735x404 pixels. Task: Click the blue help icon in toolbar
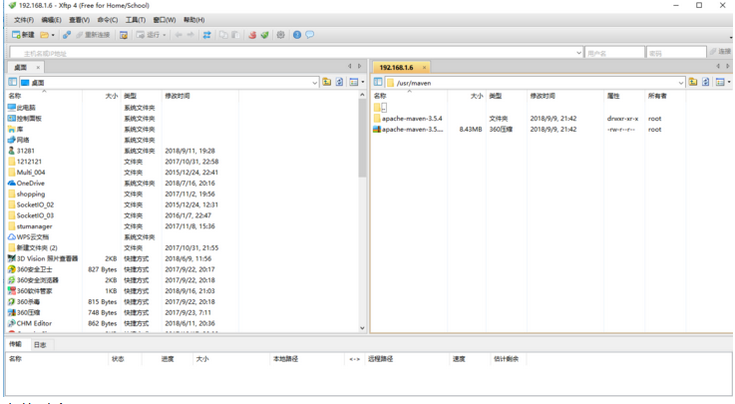click(296, 35)
